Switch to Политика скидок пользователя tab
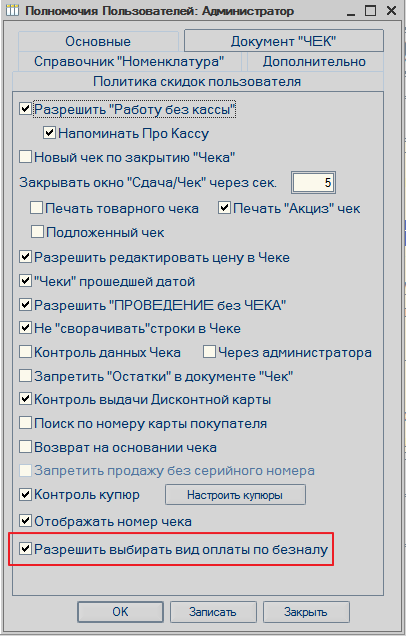The height and width of the screenshot is (636, 406). coord(198,82)
